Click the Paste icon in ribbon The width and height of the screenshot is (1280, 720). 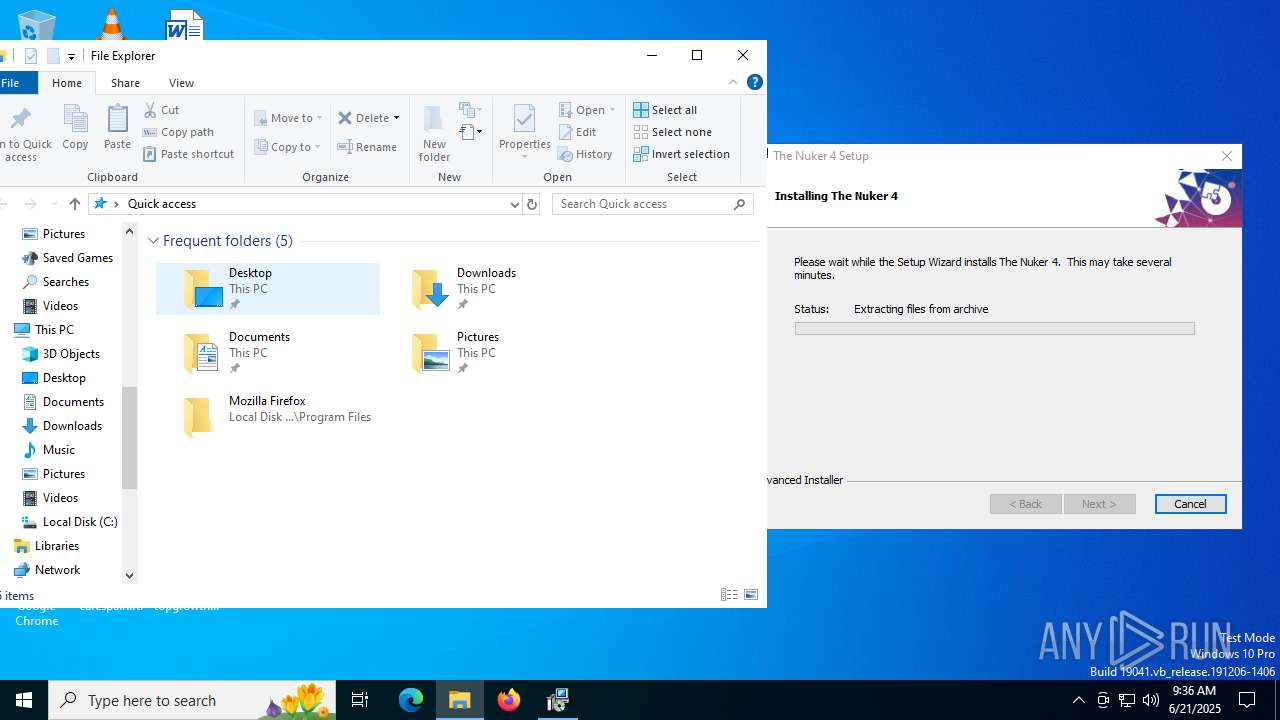(117, 128)
